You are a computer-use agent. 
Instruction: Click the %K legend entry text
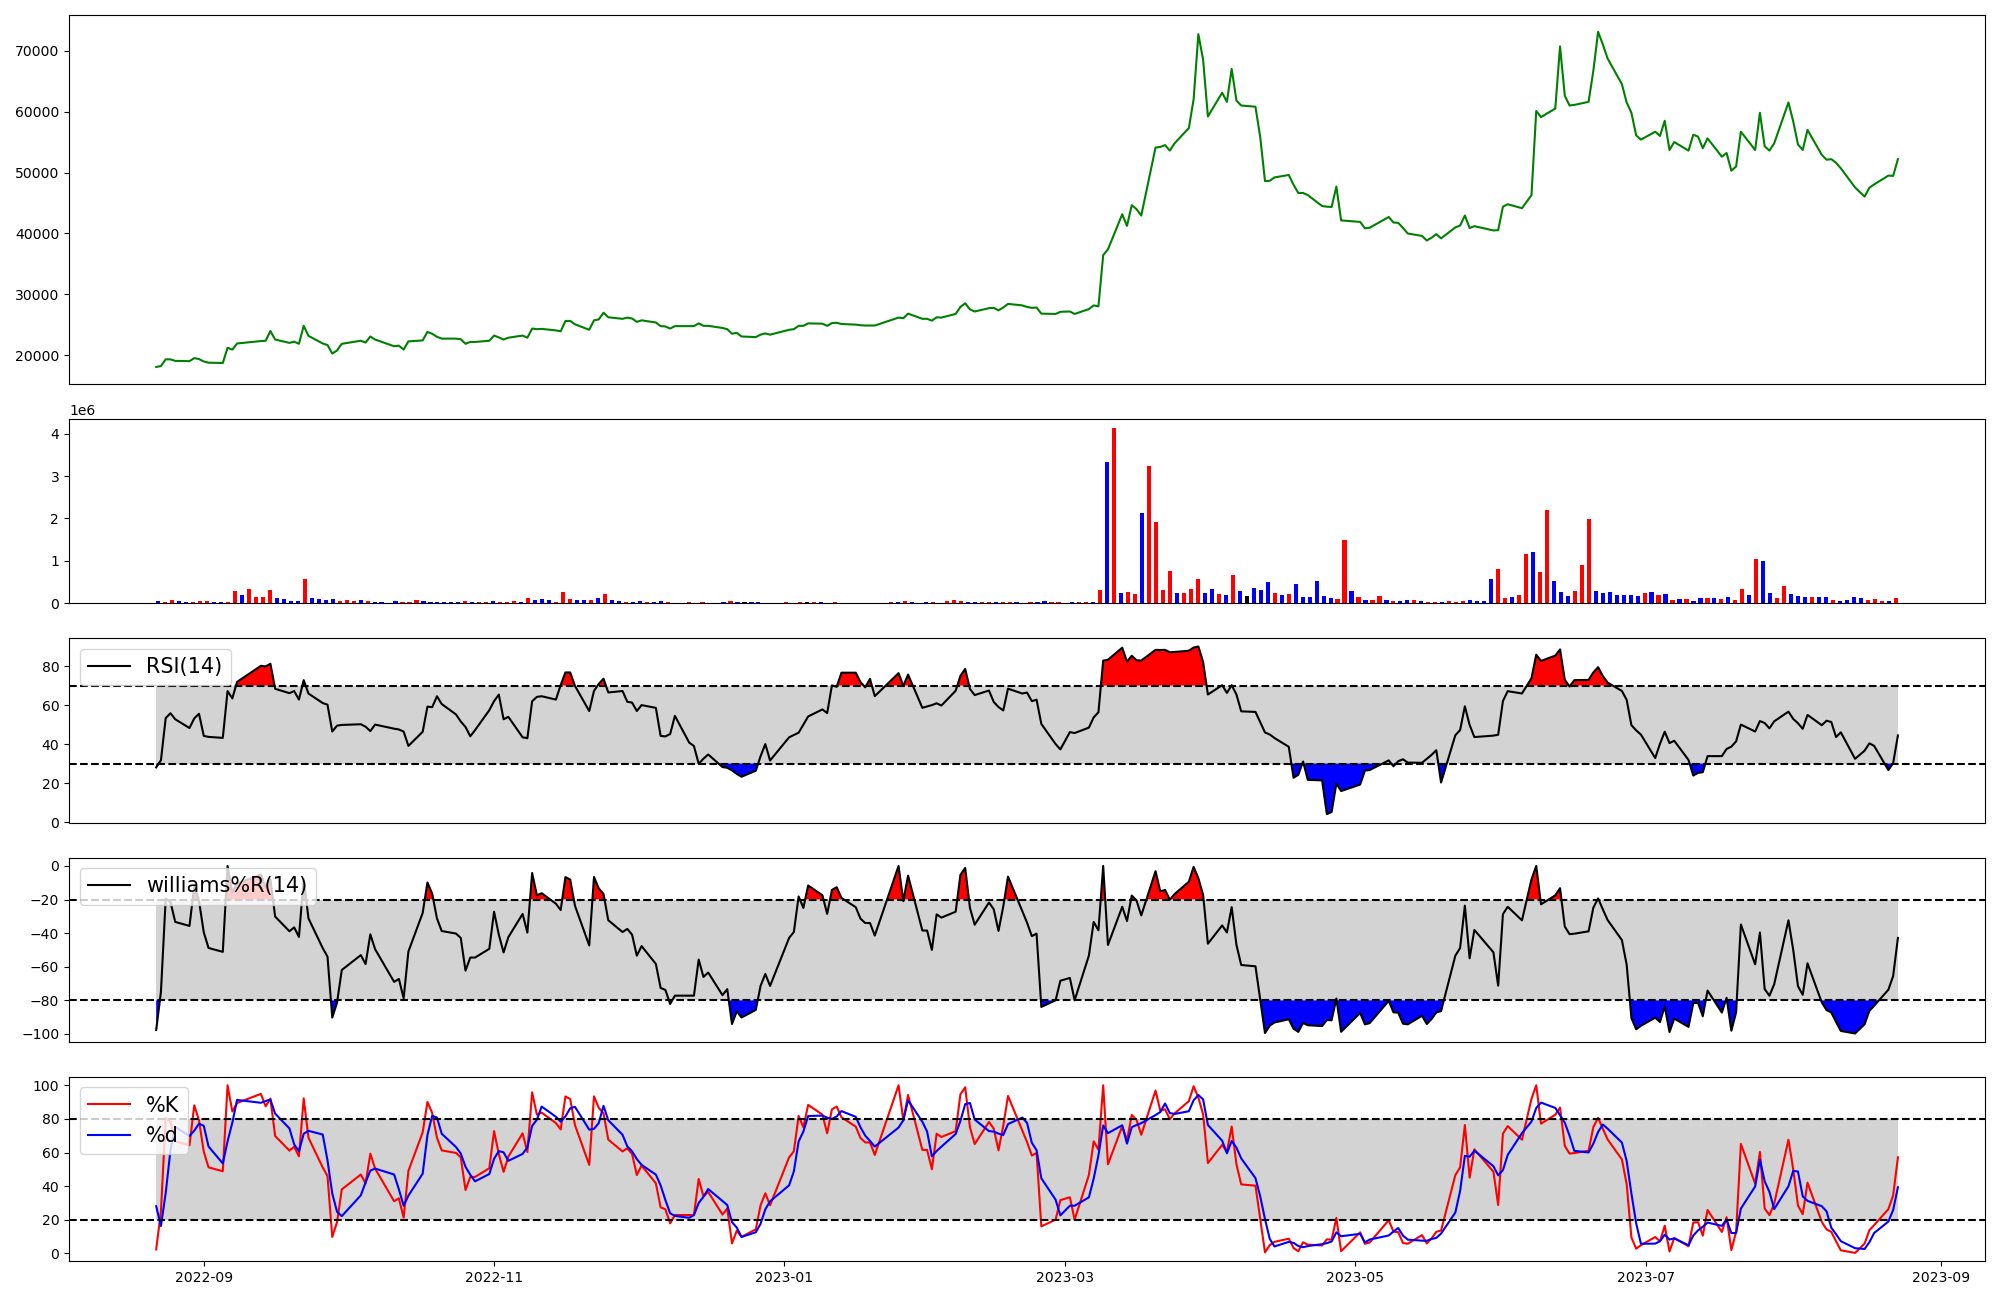162,1105
